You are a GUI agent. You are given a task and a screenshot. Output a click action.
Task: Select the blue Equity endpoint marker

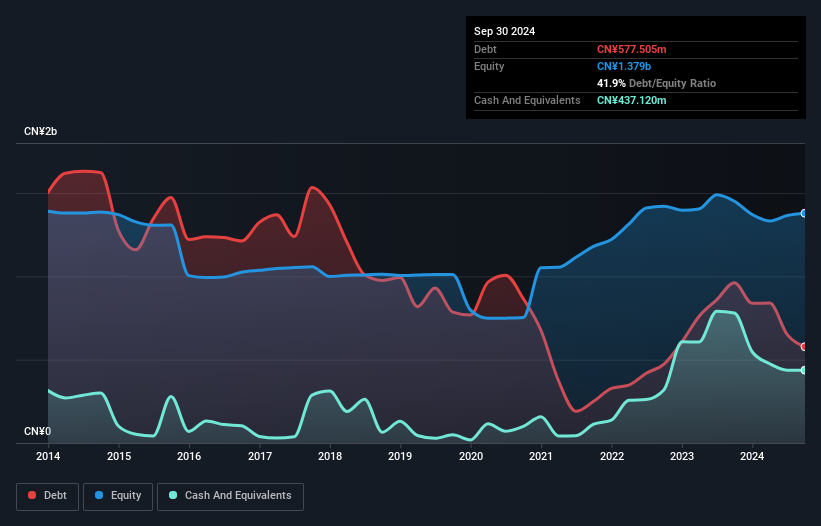point(804,214)
